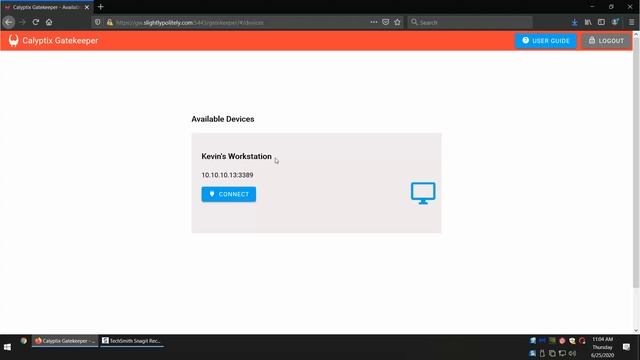Open page actions three-dot menu
The image size is (640, 360).
[373, 22]
